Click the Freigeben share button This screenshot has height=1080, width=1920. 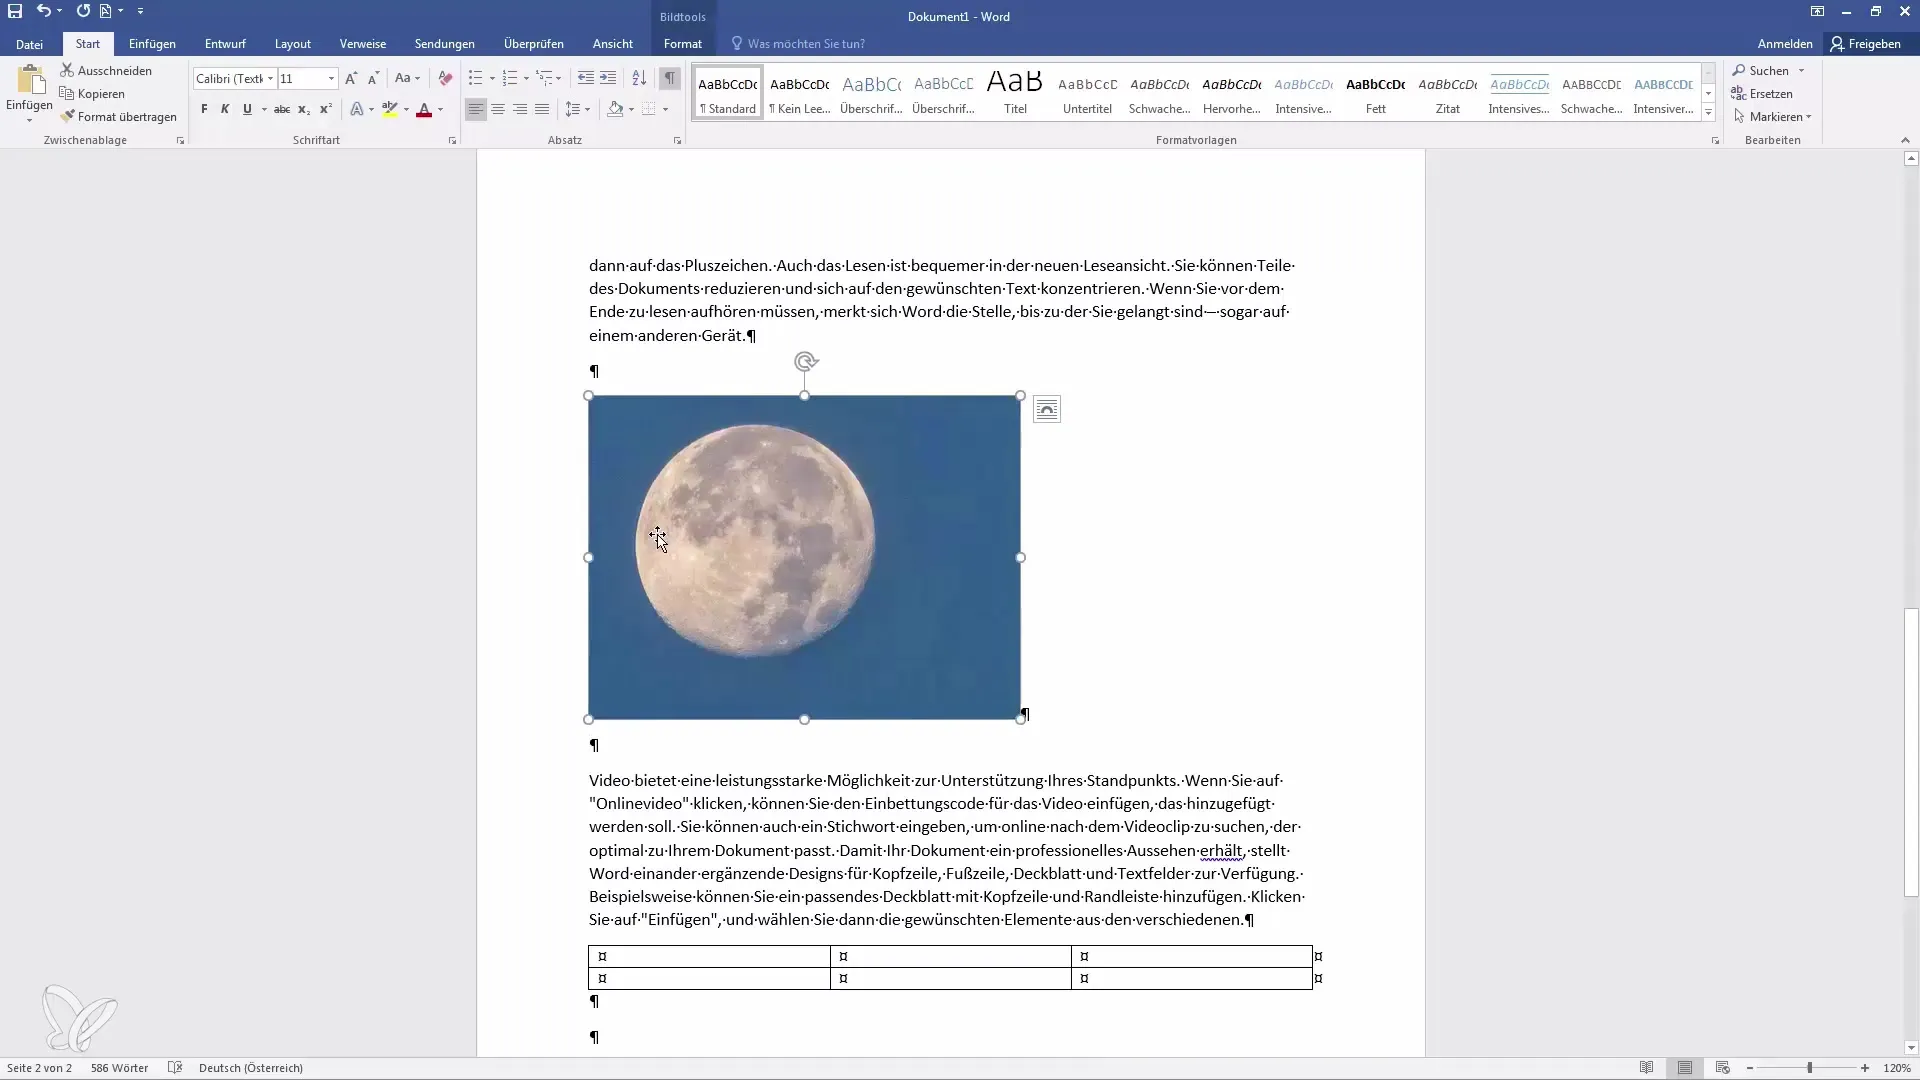coord(1866,44)
